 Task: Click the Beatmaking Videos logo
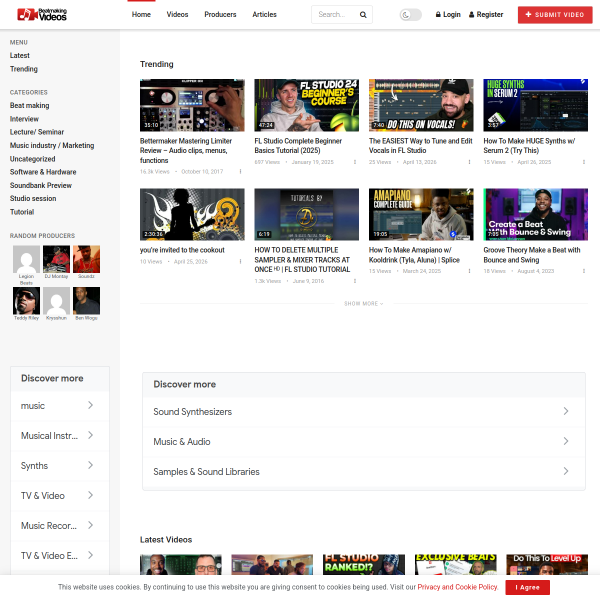pos(42,15)
